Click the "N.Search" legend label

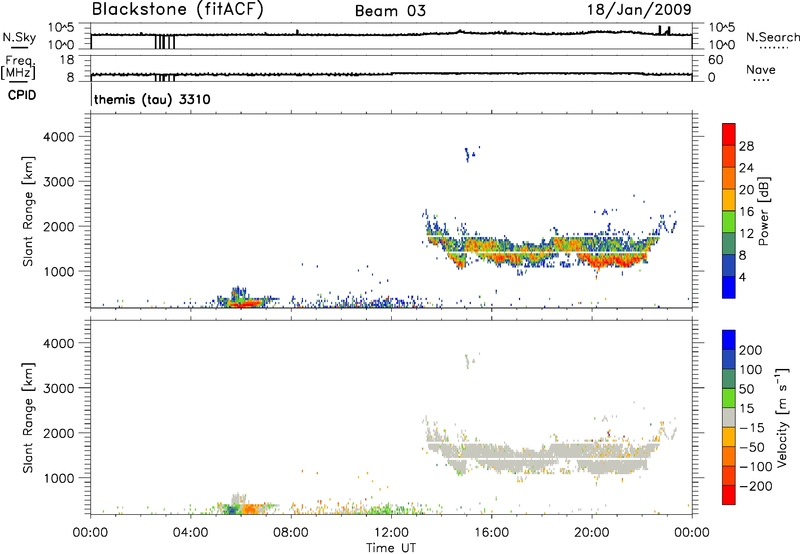point(772,37)
